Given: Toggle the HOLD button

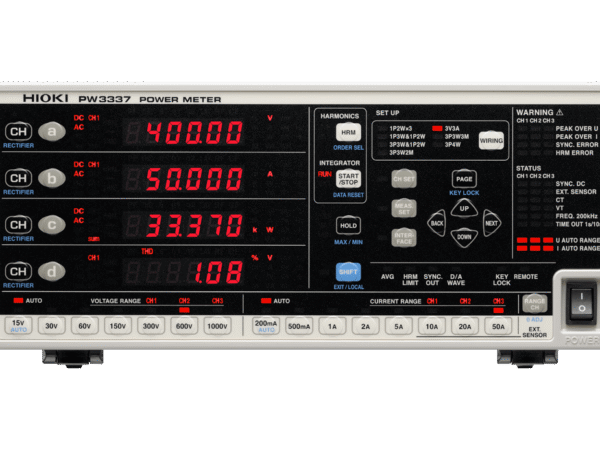Looking at the screenshot, I should (x=347, y=226).
